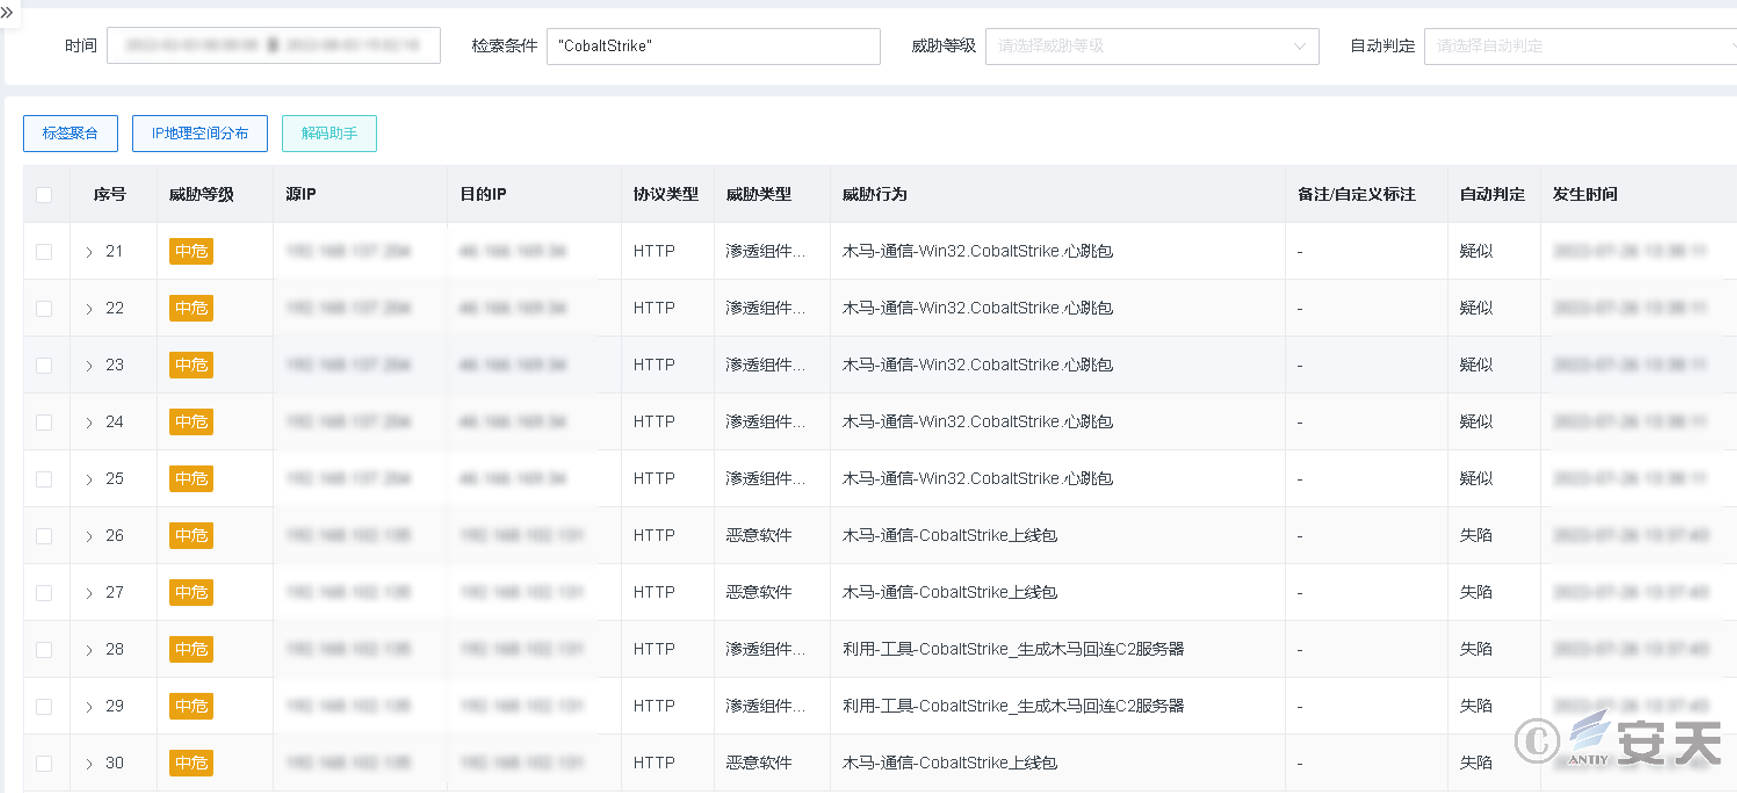Click 失陷 verdict in row 26

(x=1476, y=536)
